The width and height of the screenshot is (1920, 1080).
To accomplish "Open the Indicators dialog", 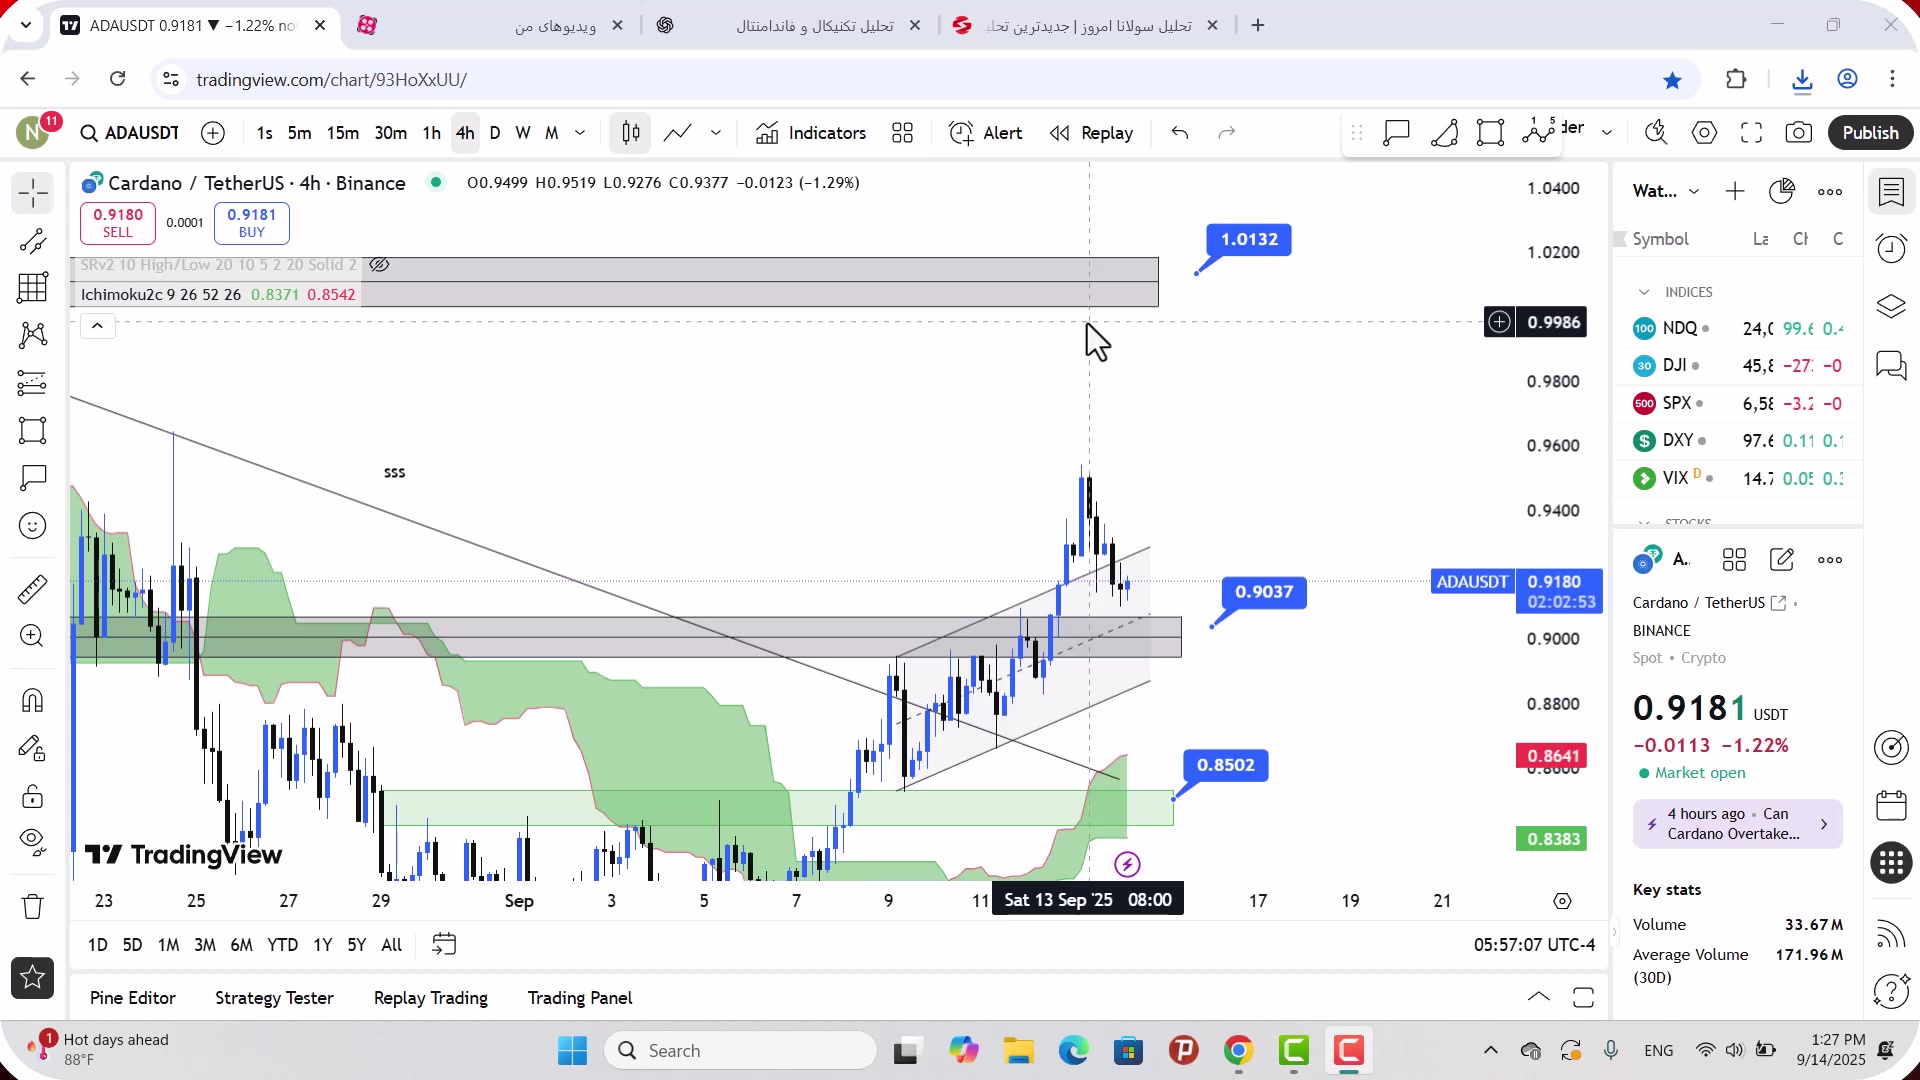I will 811,133.
